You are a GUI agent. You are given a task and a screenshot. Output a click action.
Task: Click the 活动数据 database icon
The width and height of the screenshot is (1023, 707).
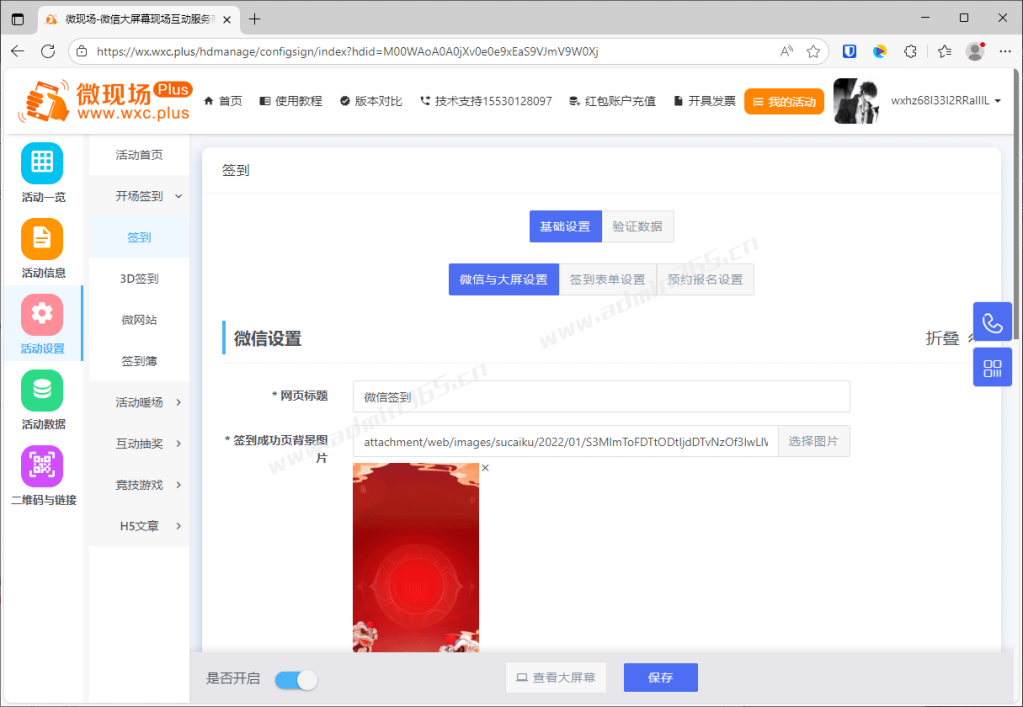tap(41, 390)
